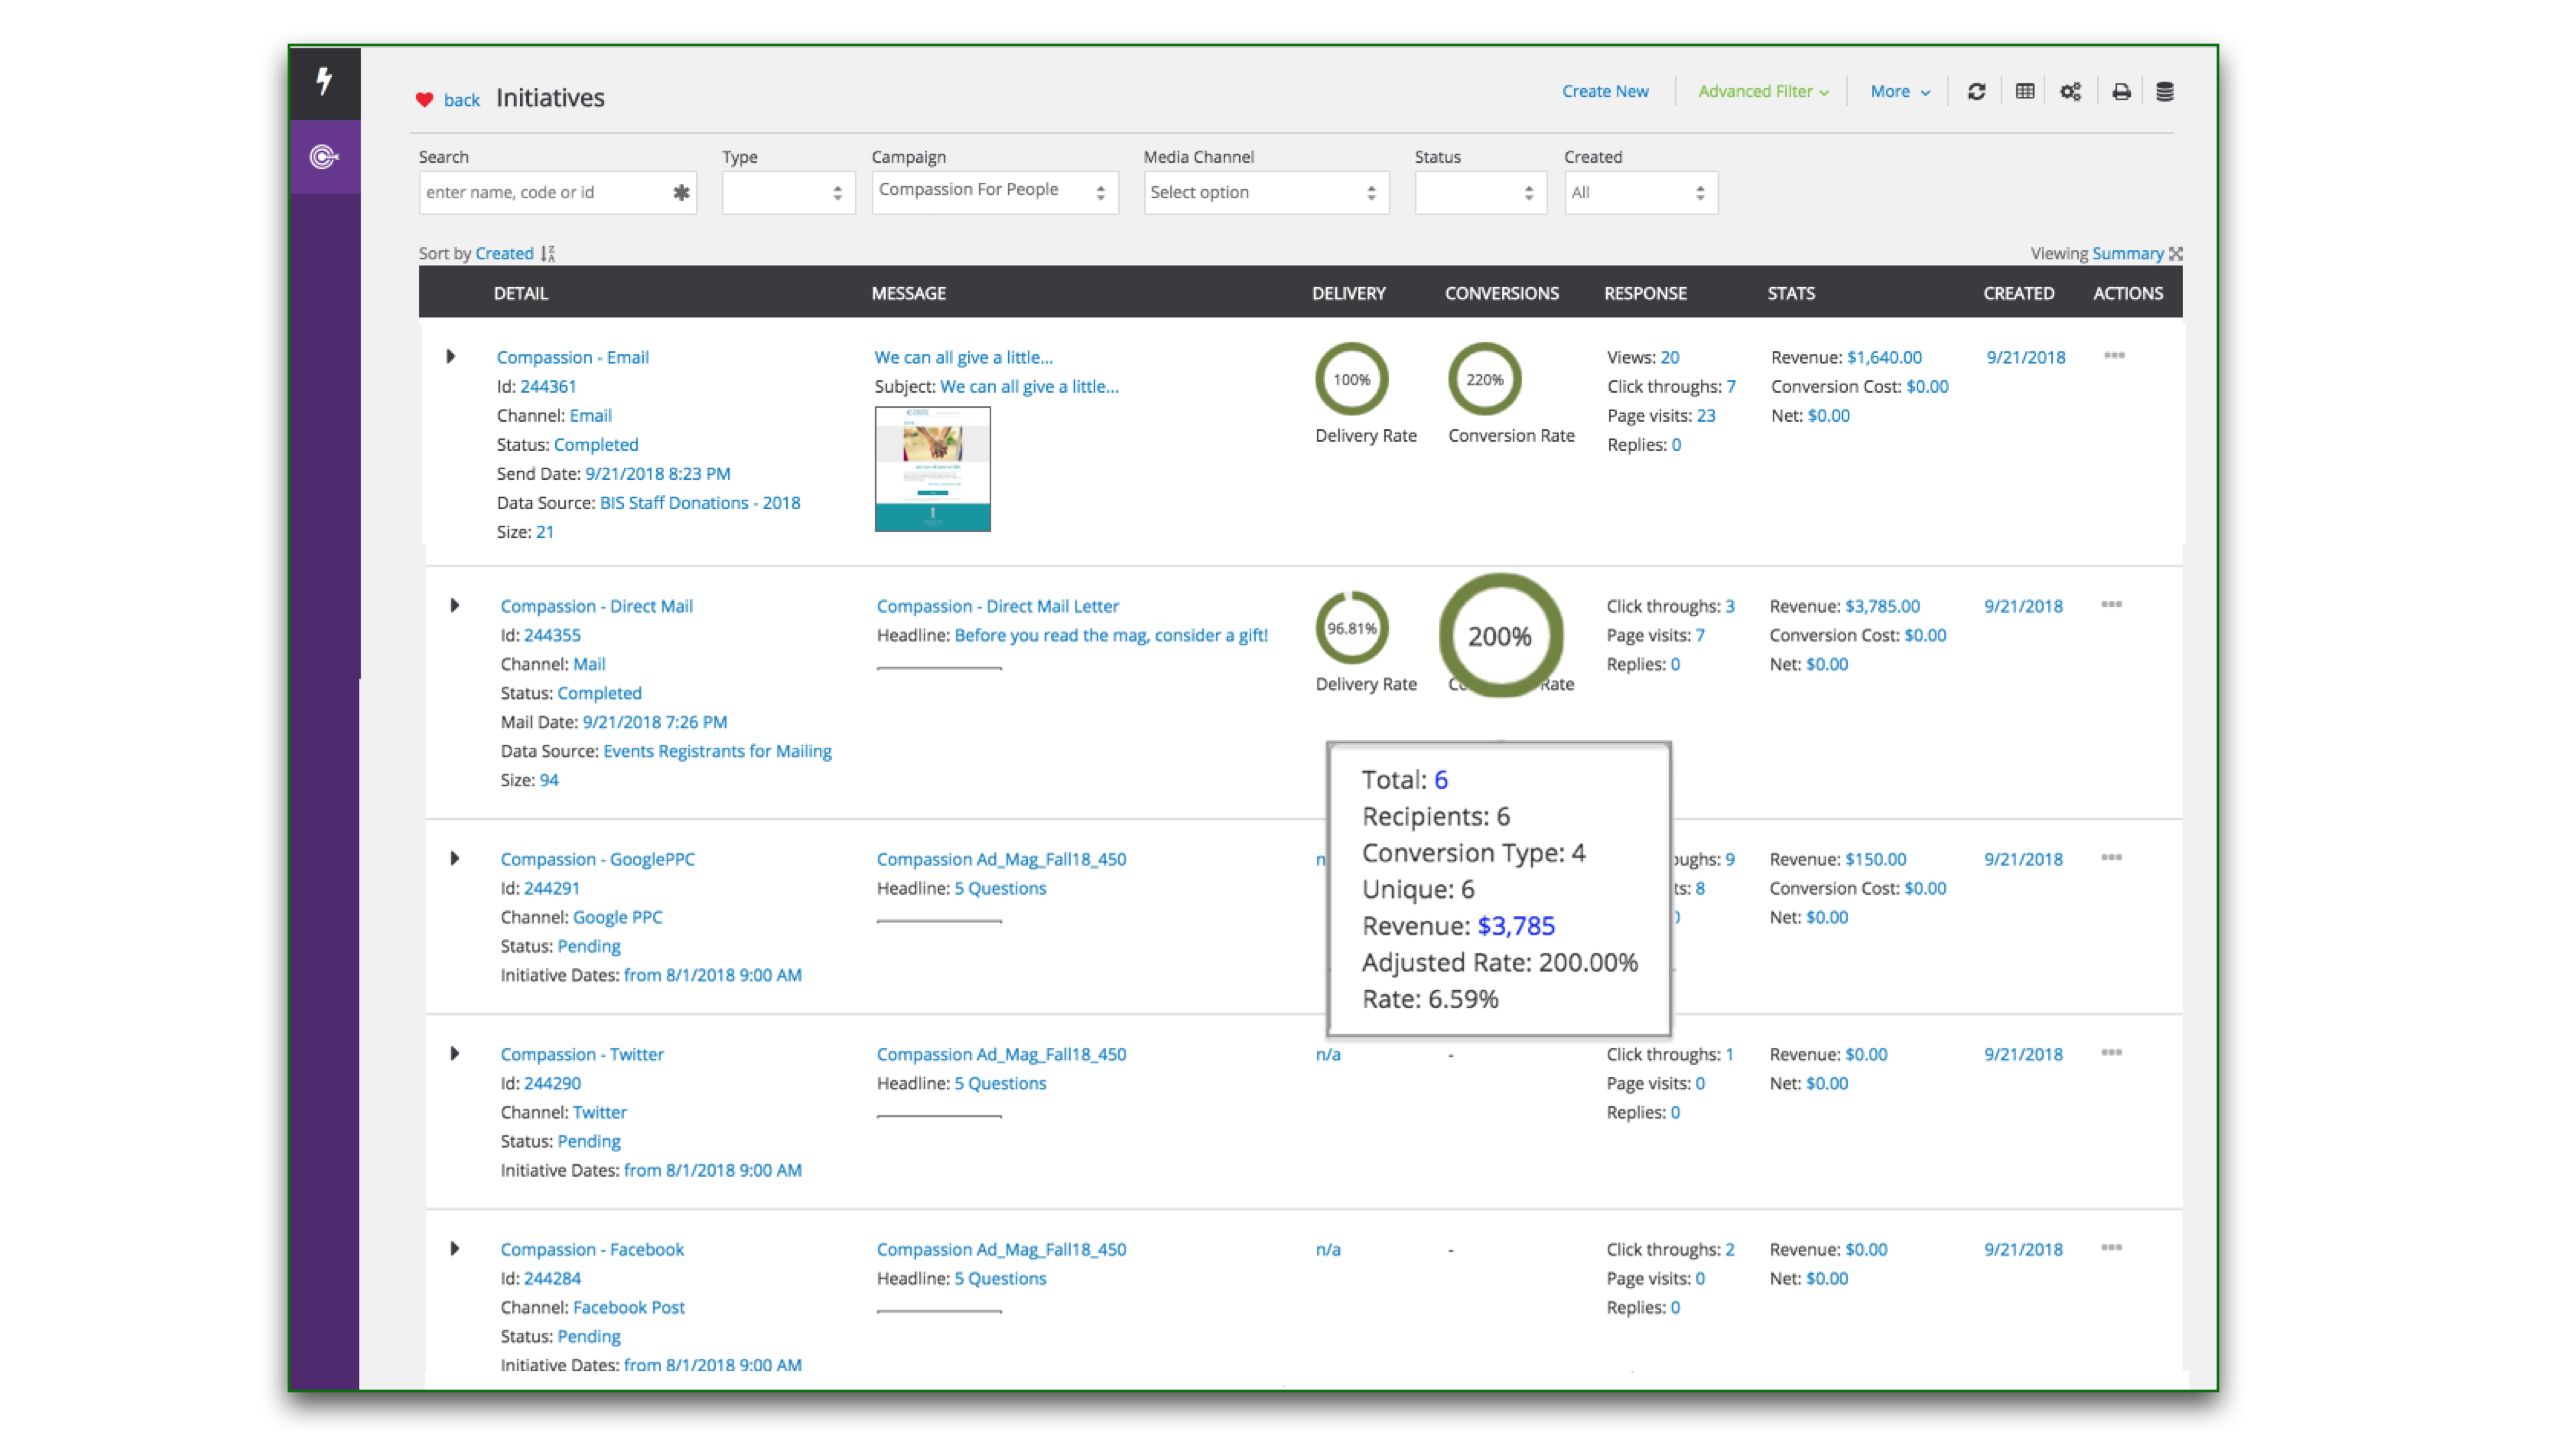The image size is (2560, 1437).
Task: Open the Media Channel select option dropdown
Action: coord(1265,192)
